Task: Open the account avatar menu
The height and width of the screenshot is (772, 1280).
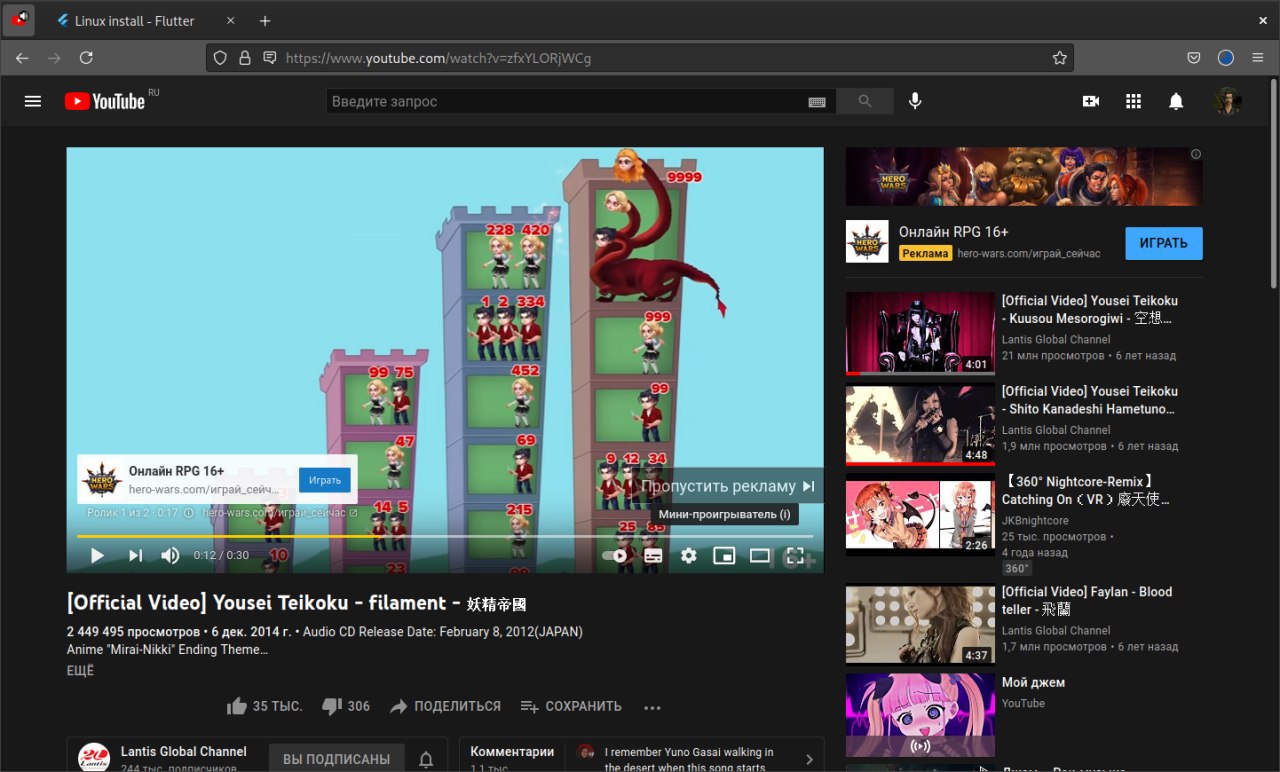Action: [1228, 101]
